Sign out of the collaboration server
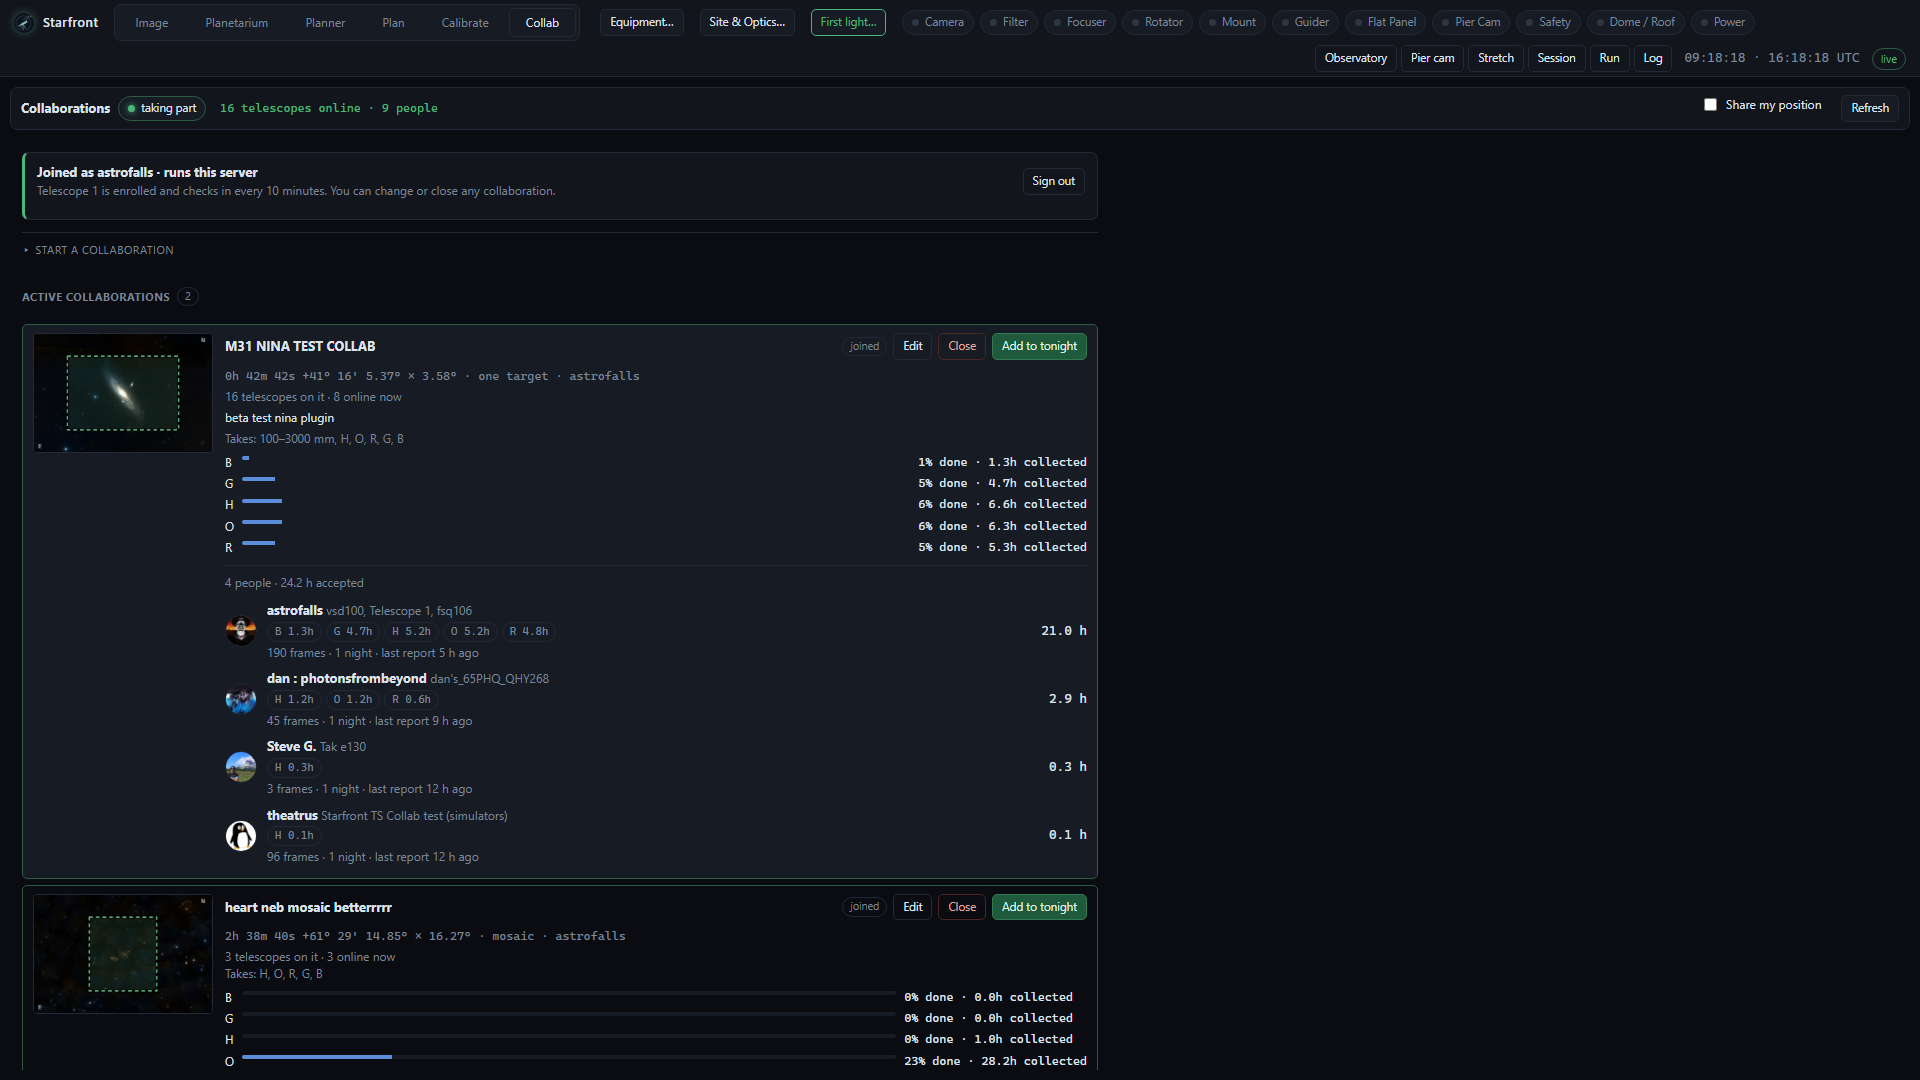 click(x=1053, y=181)
